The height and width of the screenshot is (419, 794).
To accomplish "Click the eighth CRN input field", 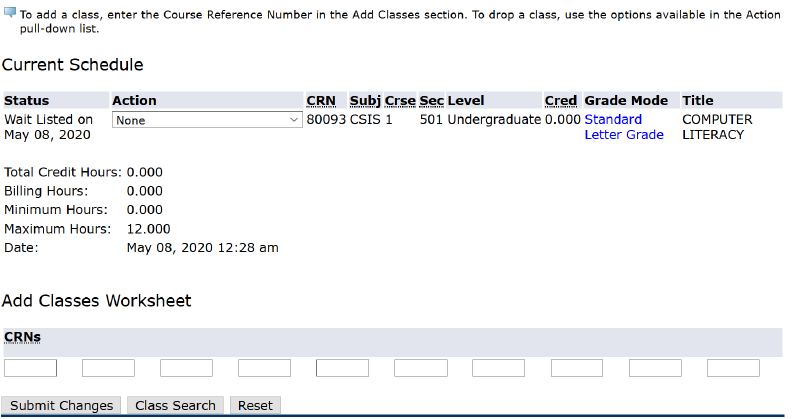I will pyautogui.click(x=577, y=368).
